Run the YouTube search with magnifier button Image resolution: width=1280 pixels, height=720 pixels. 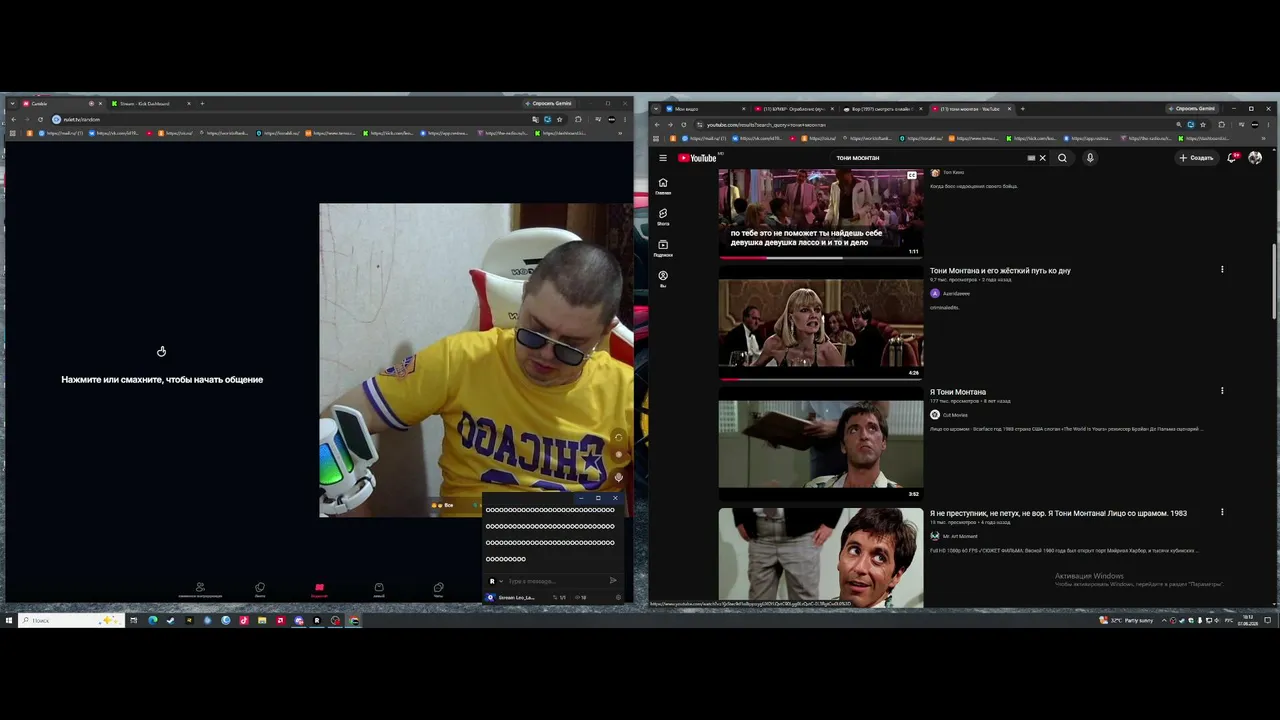pyautogui.click(x=1062, y=158)
